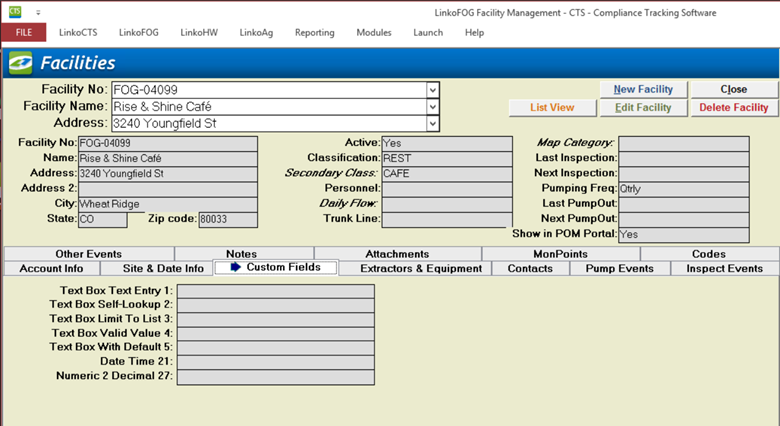Click the empty Last Inspection field
Image resolution: width=780 pixels, height=426 pixels.
click(x=684, y=158)
